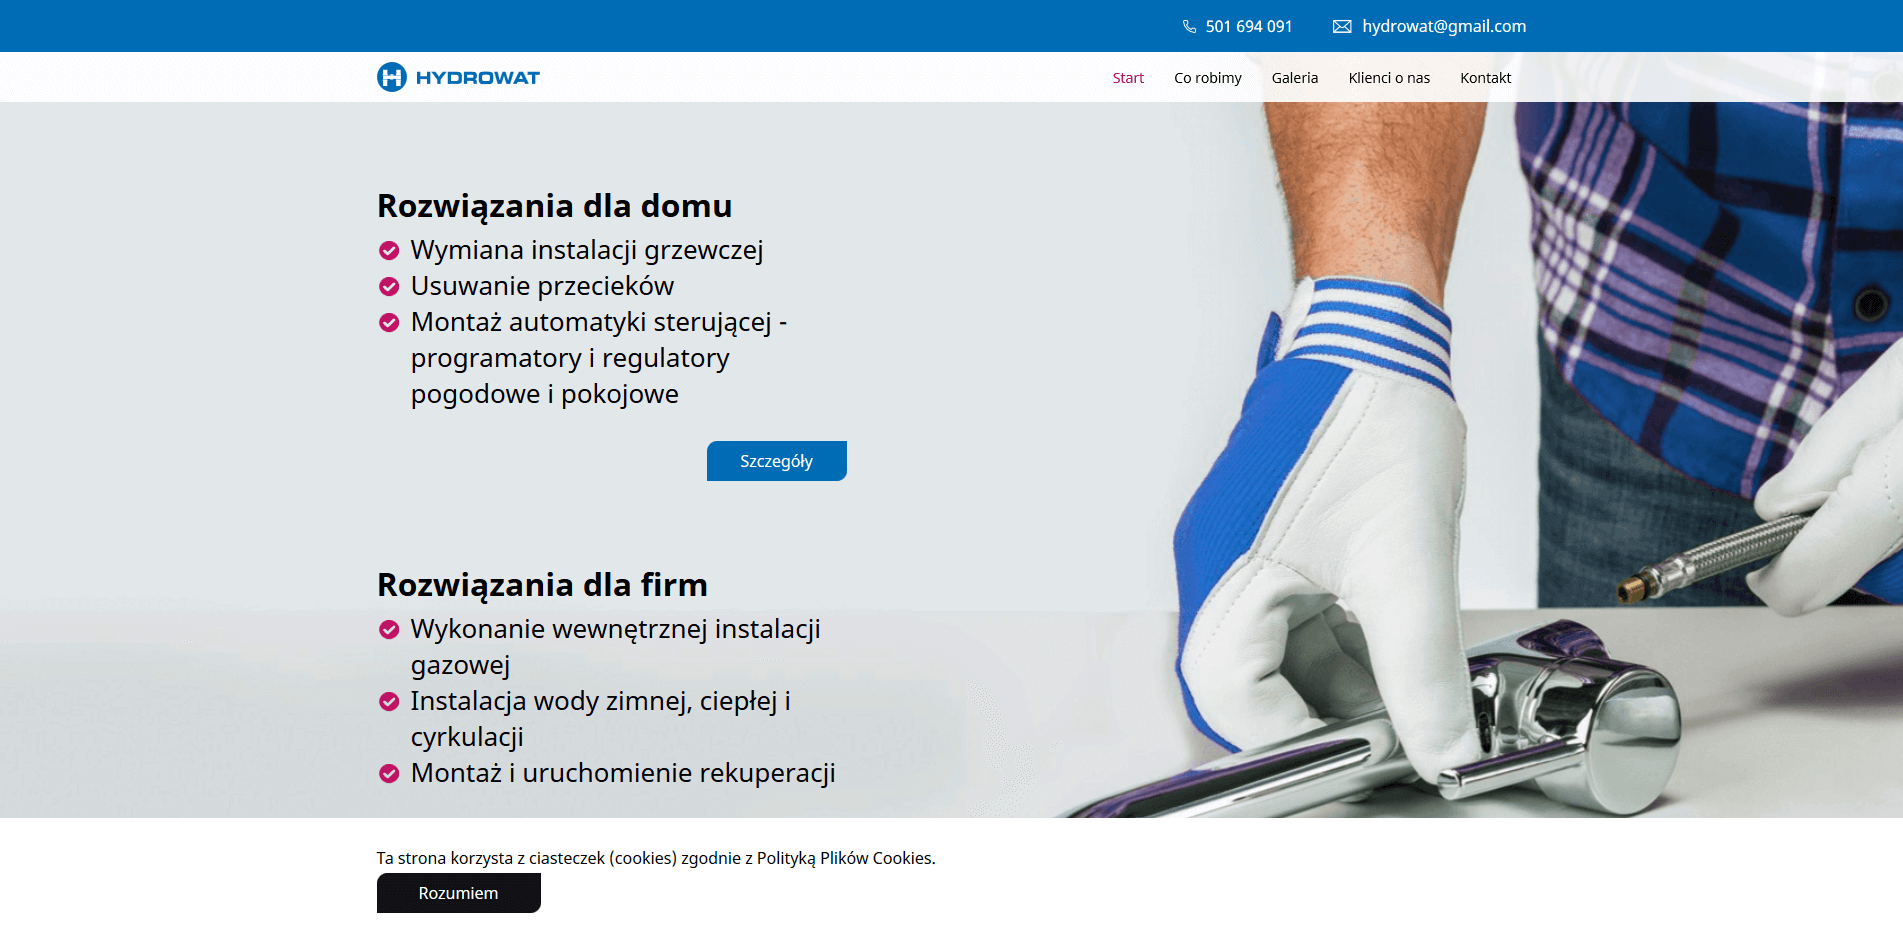Click the Rozwiązania dla domu heading

click(554, 206)
